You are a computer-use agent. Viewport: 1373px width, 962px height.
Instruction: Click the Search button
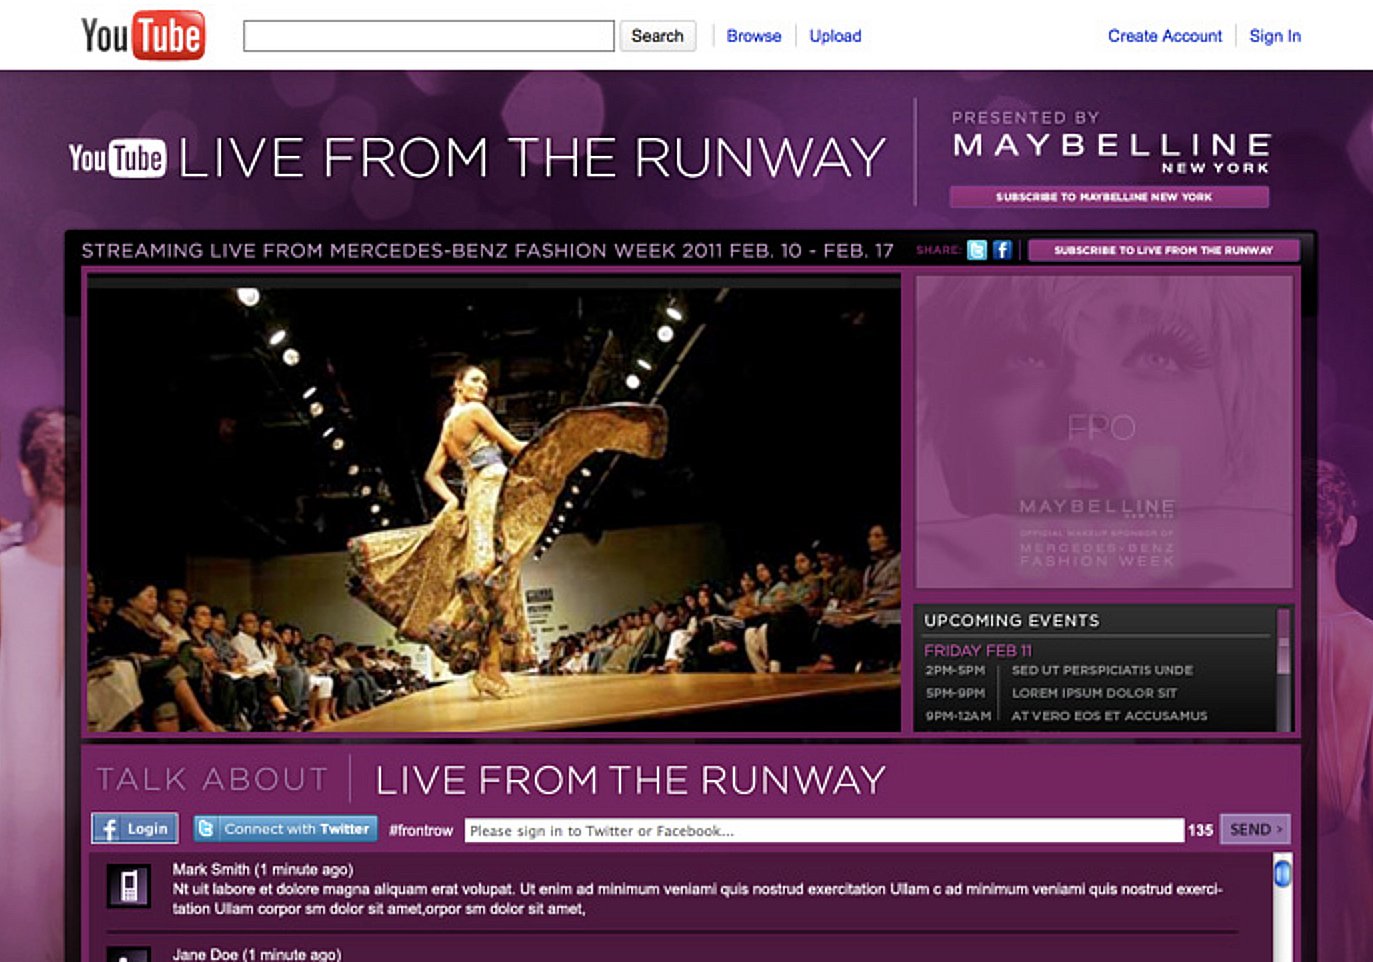click(x=657, y=36)
